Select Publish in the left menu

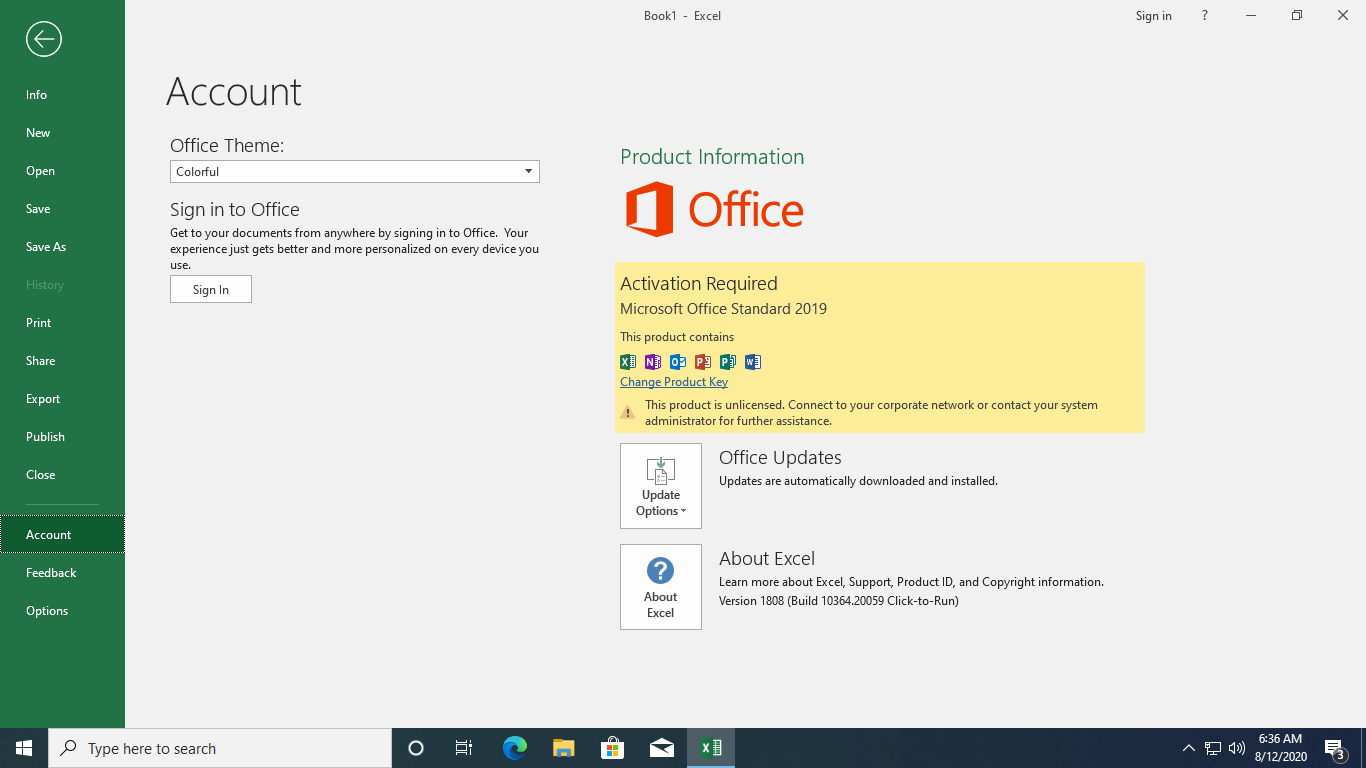(x=62, y=437)
